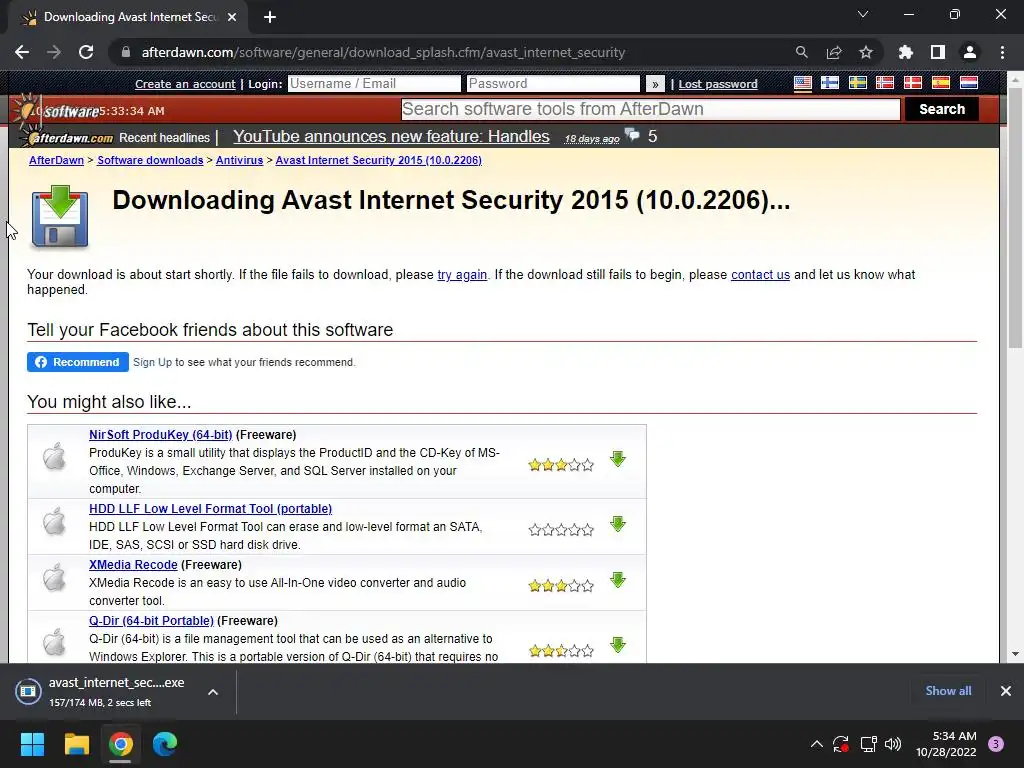
Task: Open Avast Internet Security 2015 breadcrumb
Action: tap(378, 160)
